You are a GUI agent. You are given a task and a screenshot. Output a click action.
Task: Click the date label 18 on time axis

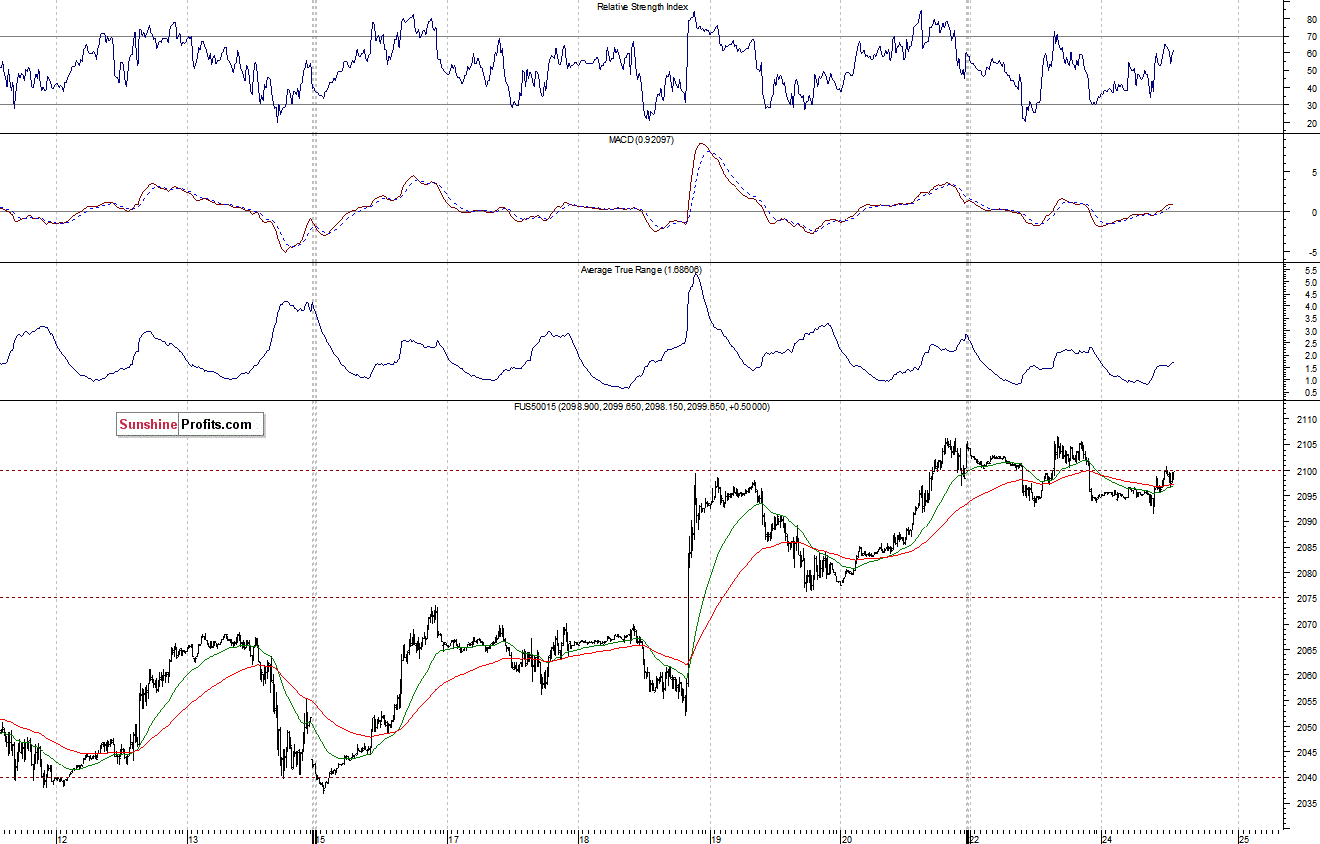tap(584, 838)
